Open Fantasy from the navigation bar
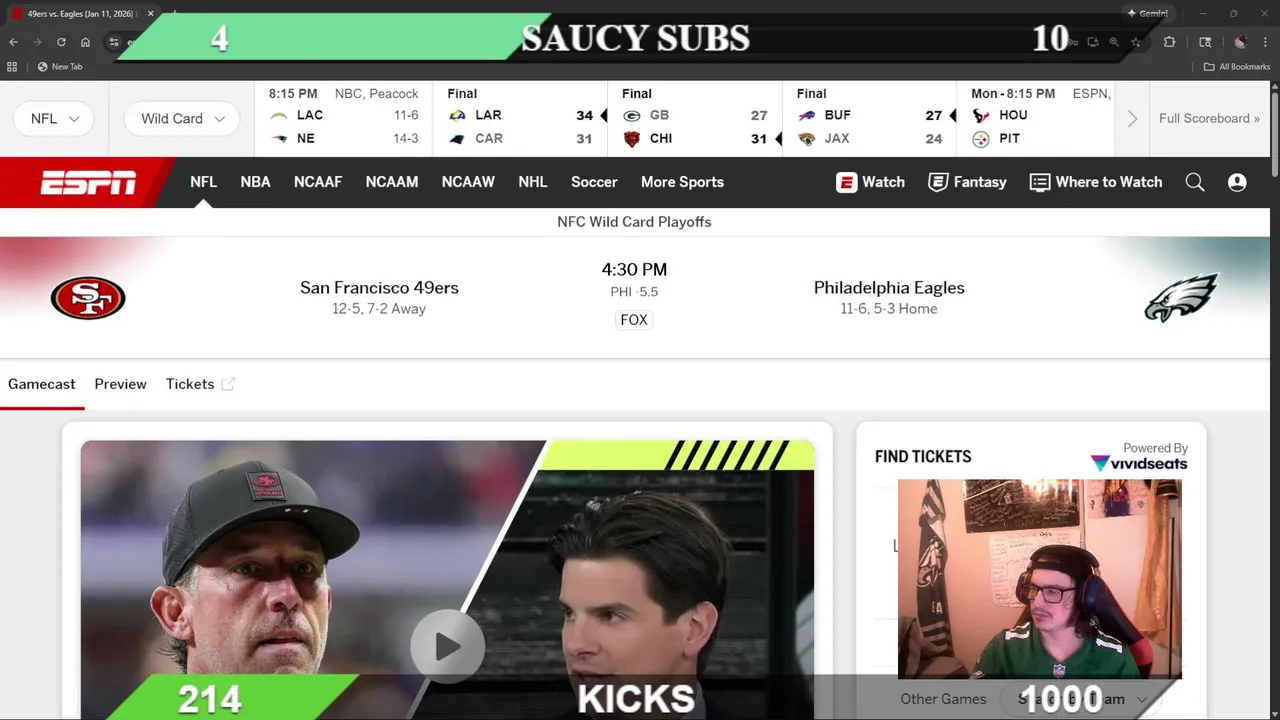Screen dimensions: 1280x720 [x=967, y=182]
